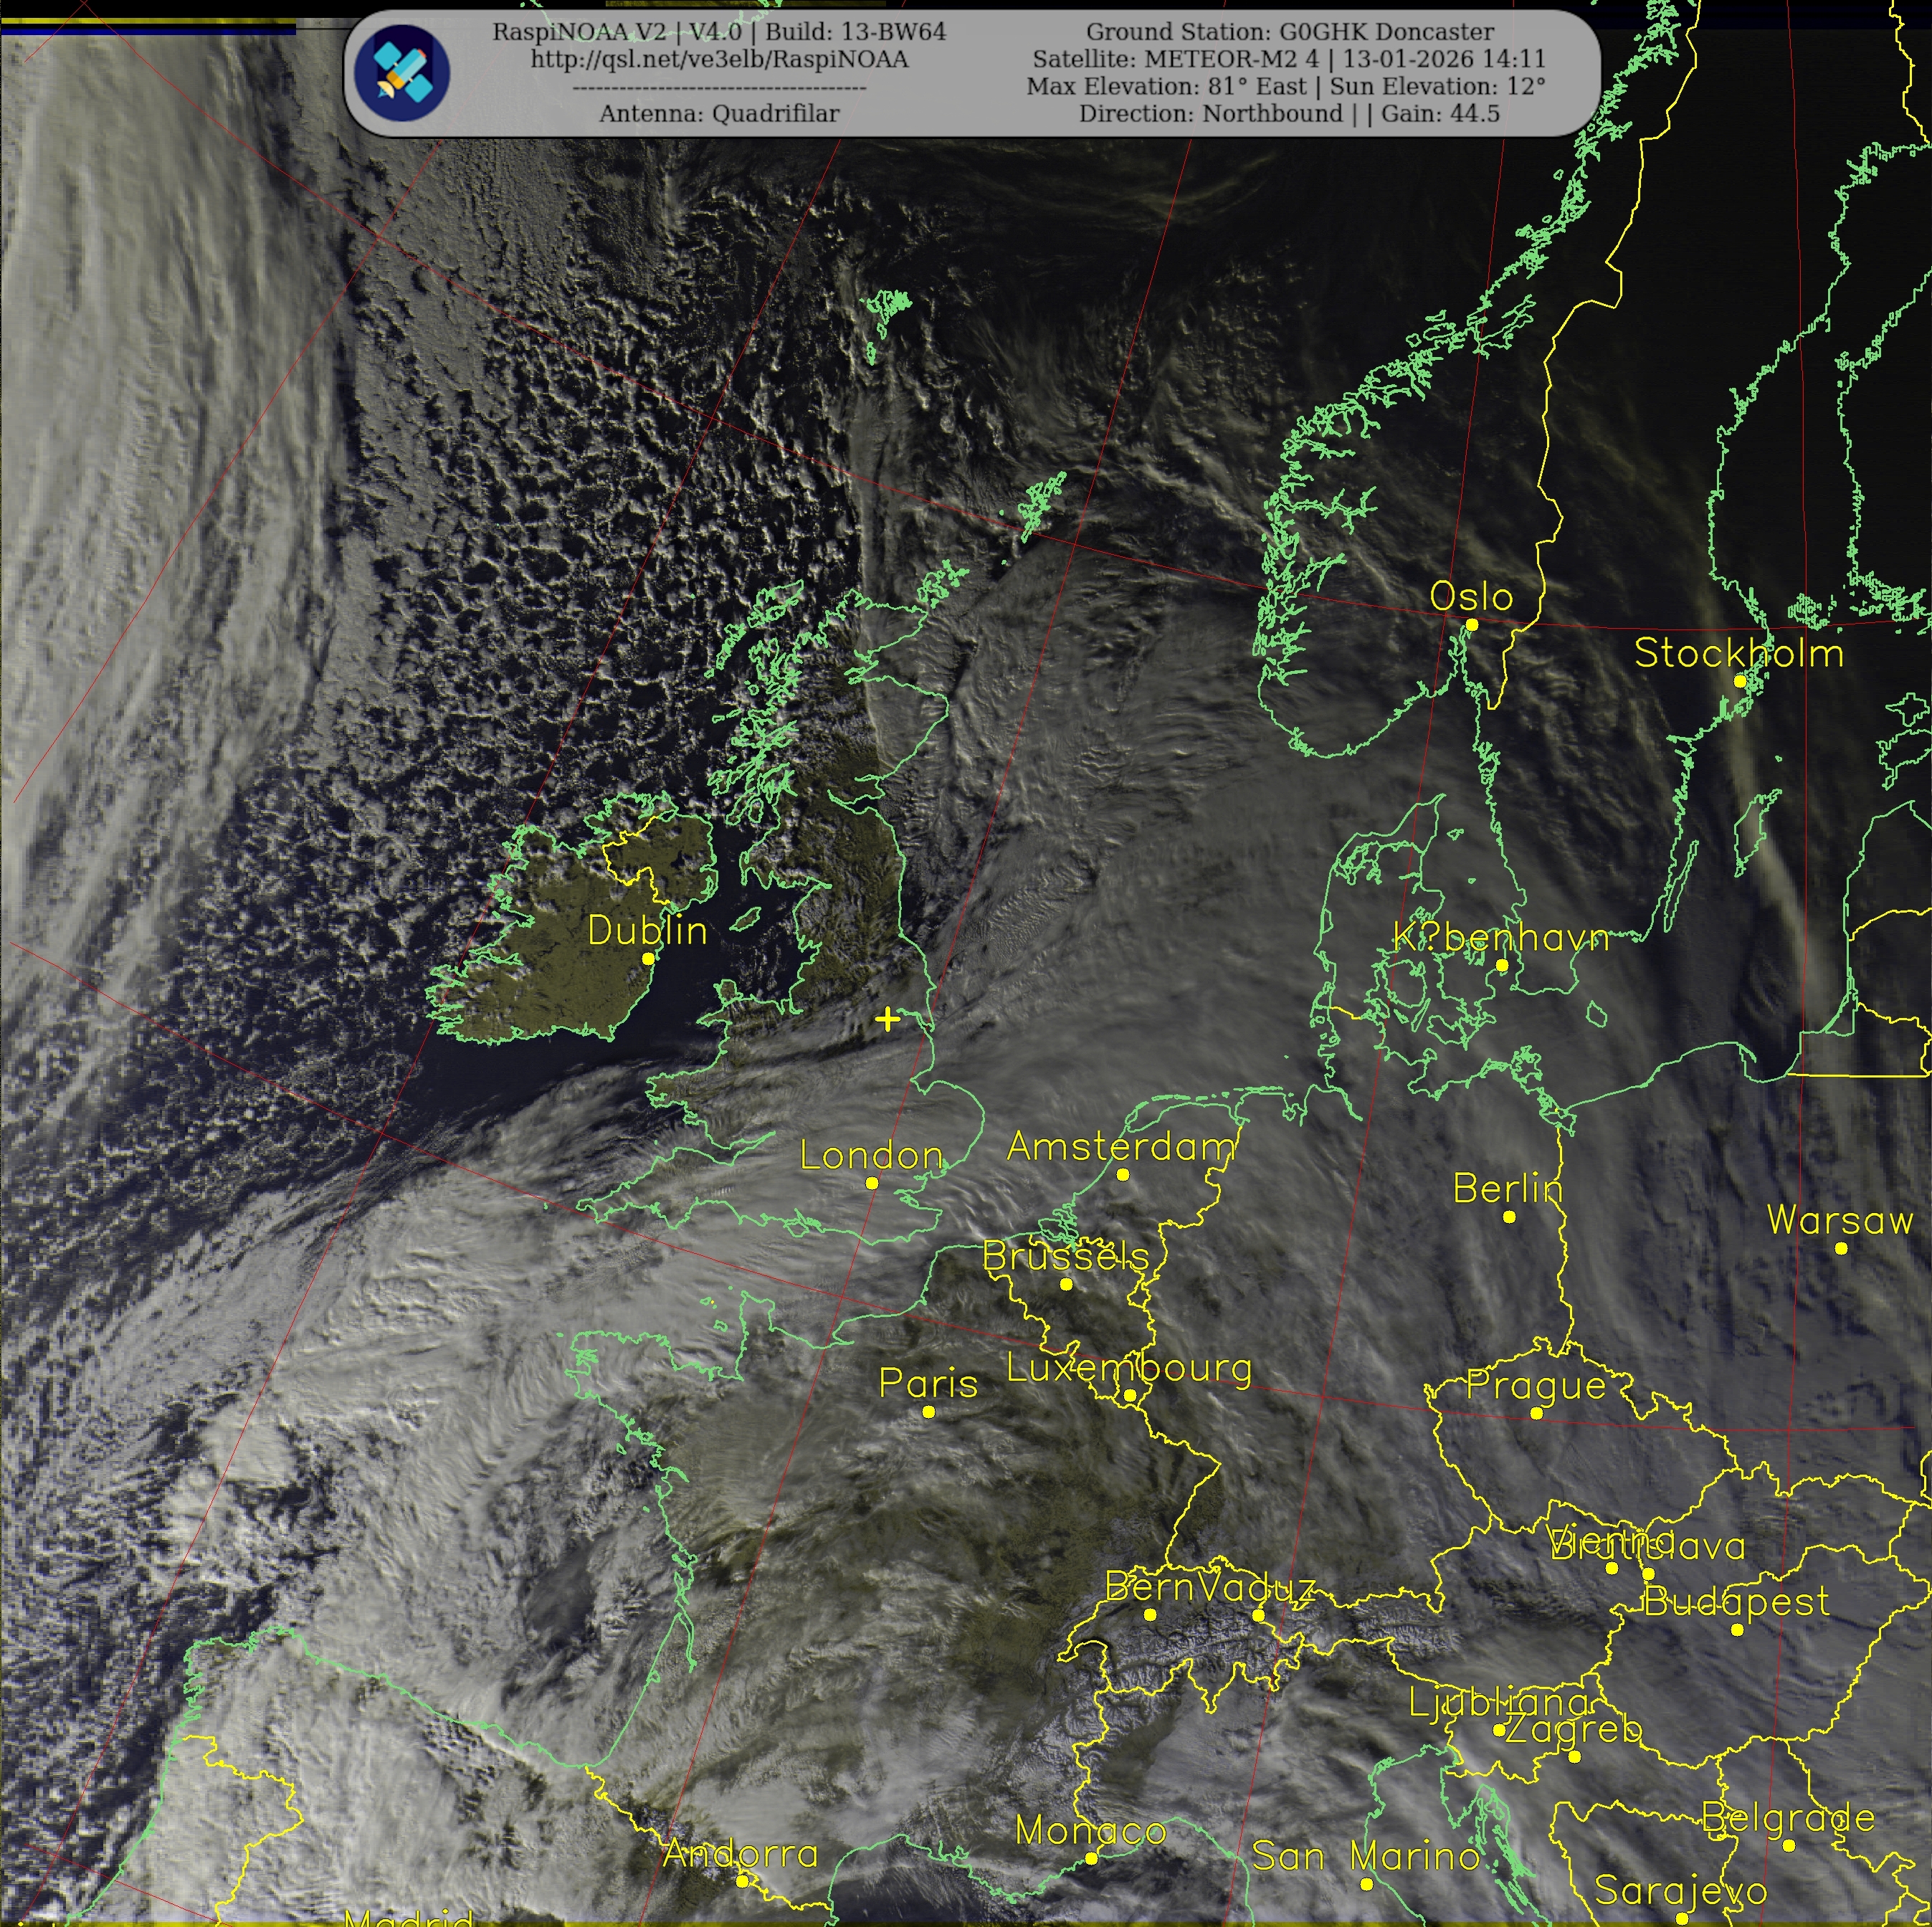Screen dimensions: 1932x1927
Task: Click the Belgrade city label
Action: (1789, 1817)
